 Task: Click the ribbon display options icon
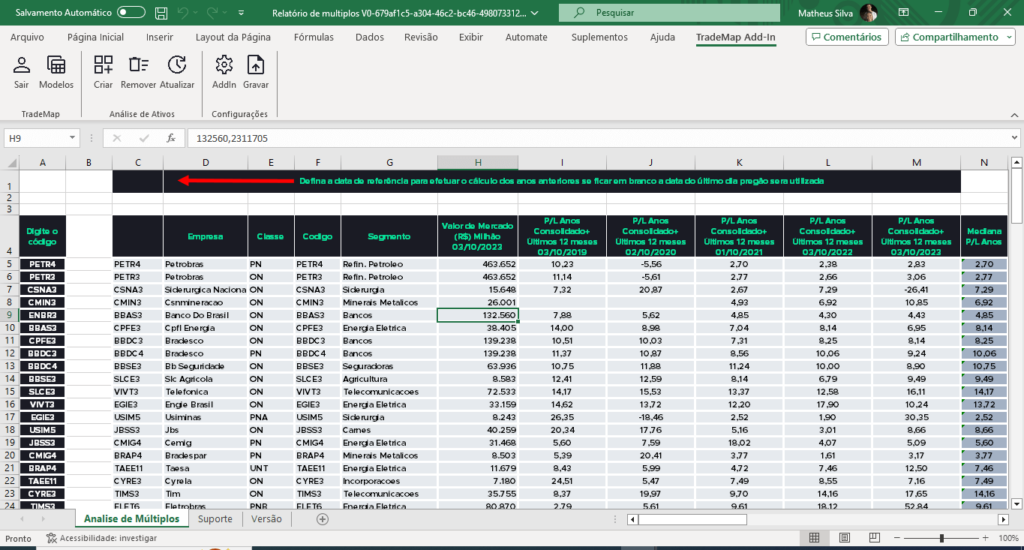coord(904,12)
